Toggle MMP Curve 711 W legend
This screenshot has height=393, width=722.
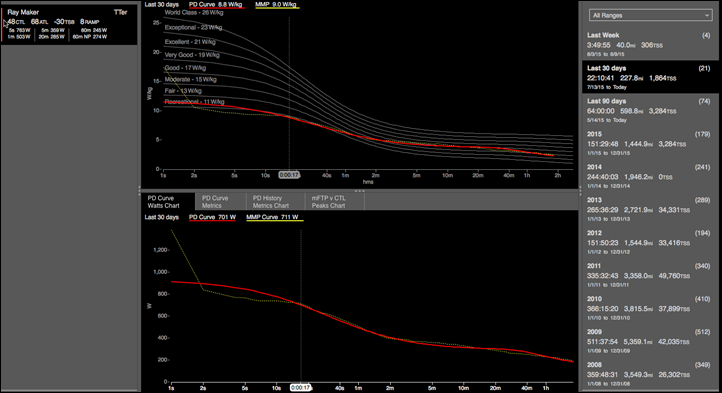coord(274,217)
